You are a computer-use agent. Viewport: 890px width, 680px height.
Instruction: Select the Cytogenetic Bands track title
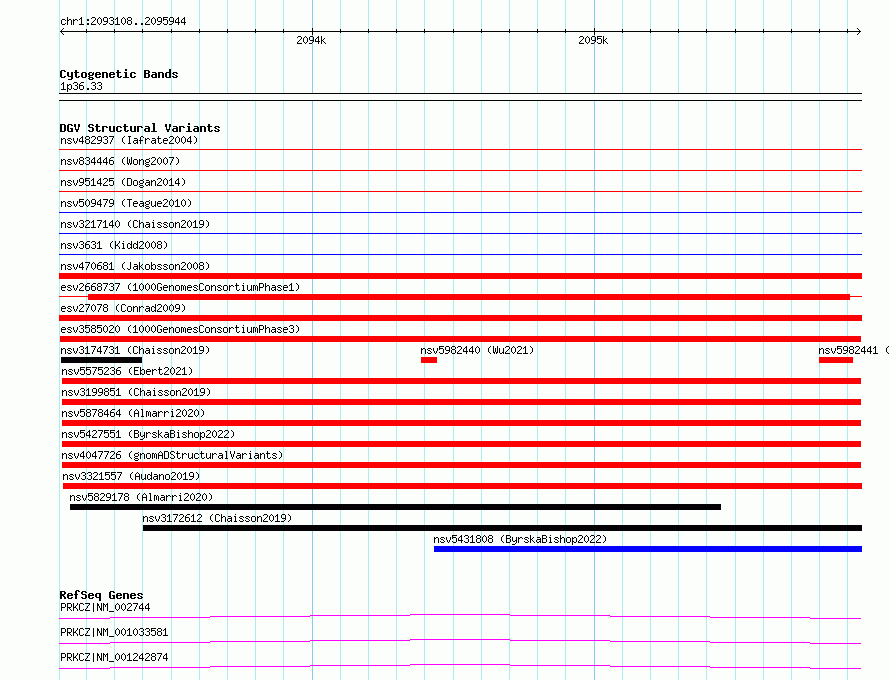coord(119,74)
